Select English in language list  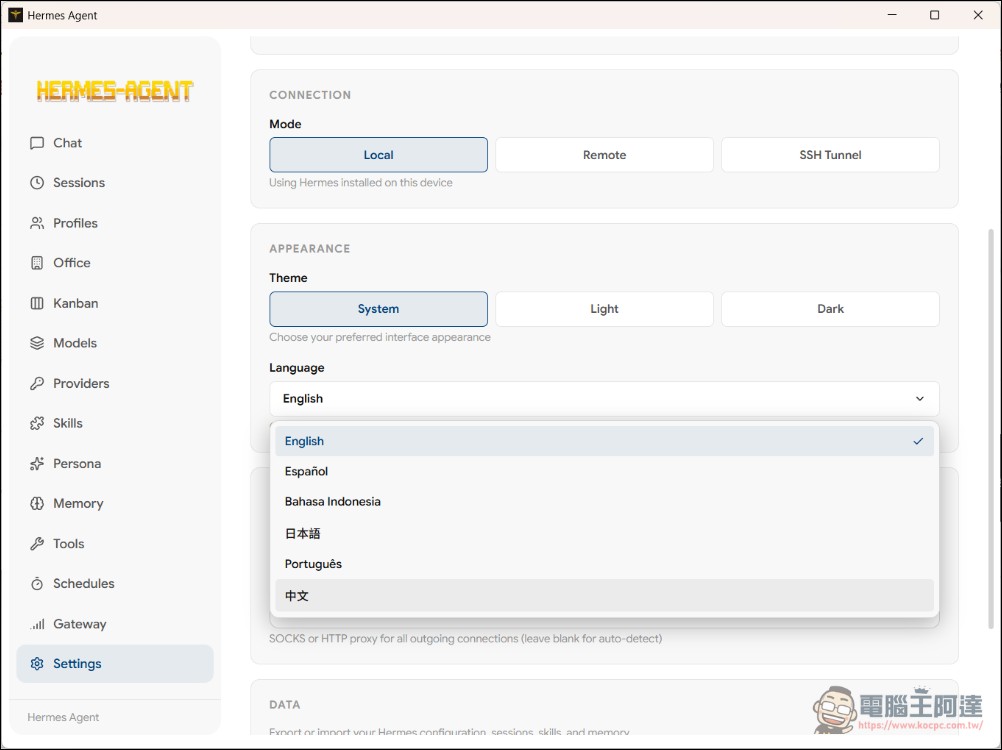pyautogui.click(x=605, y=441)
